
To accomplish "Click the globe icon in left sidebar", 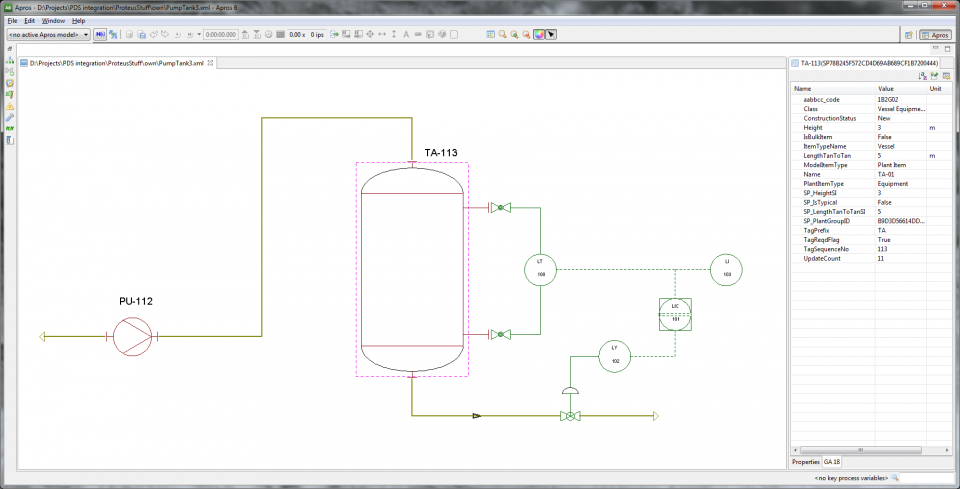I will coord(10,83).
